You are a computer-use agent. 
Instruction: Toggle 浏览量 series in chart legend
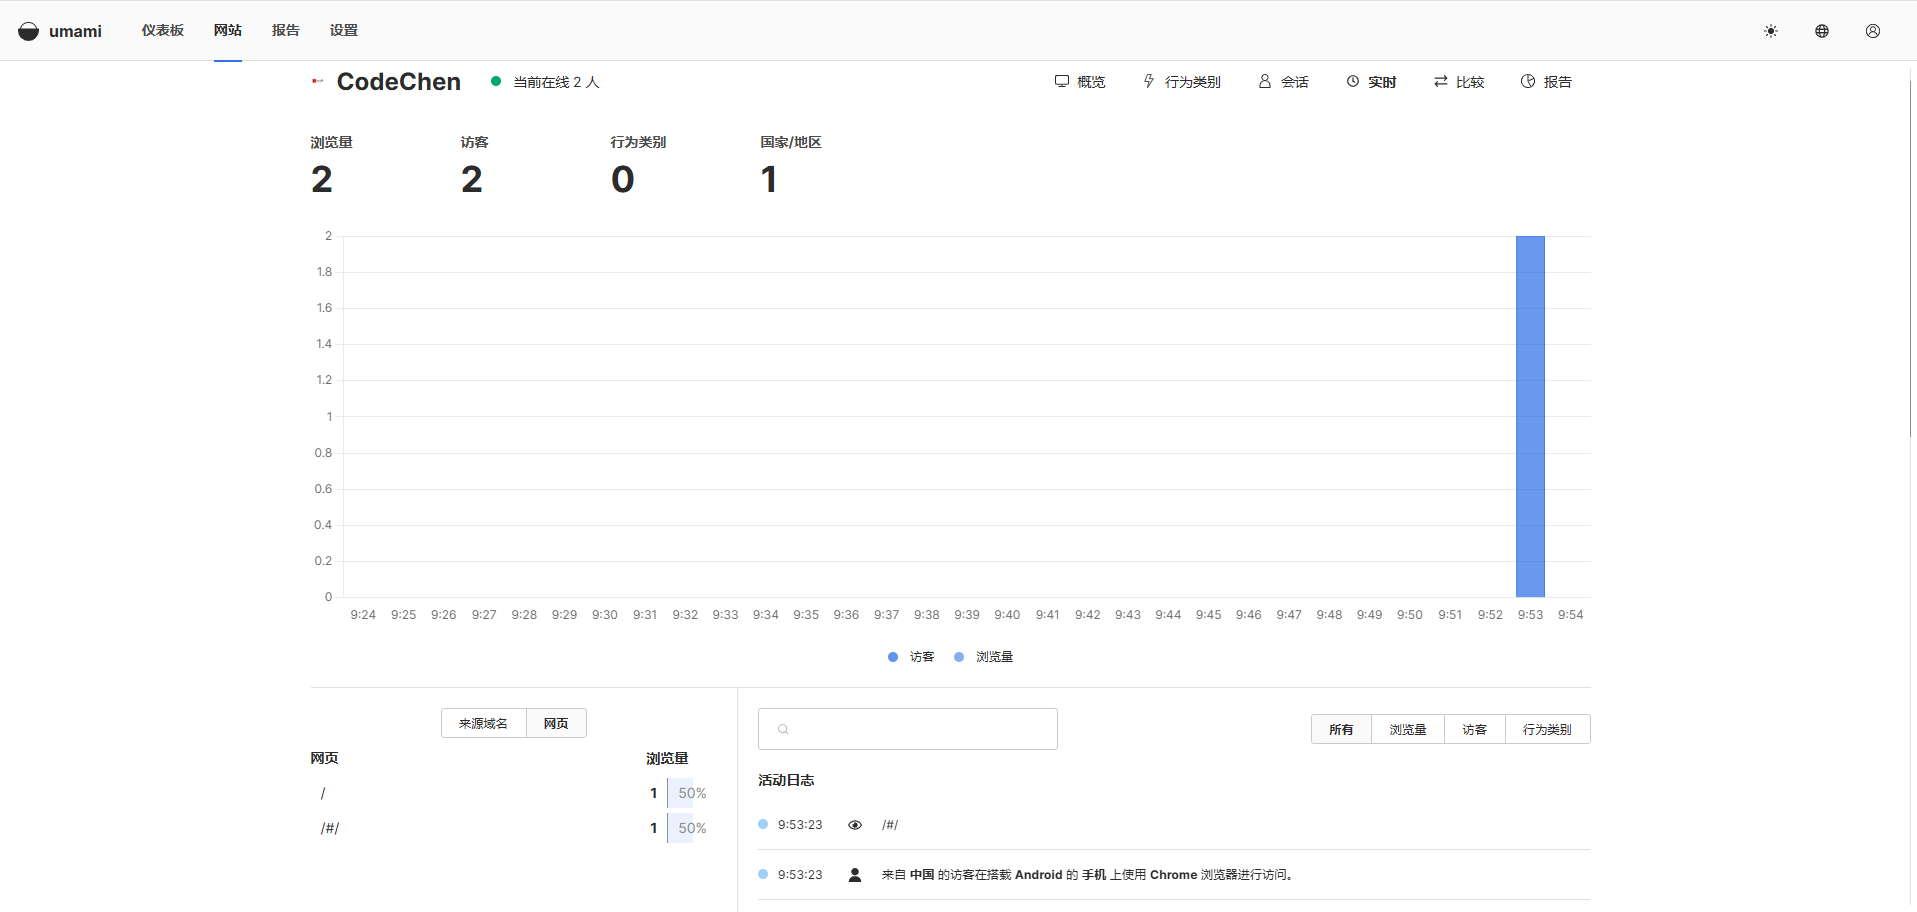pyautogui.click(x=984, y=657)
